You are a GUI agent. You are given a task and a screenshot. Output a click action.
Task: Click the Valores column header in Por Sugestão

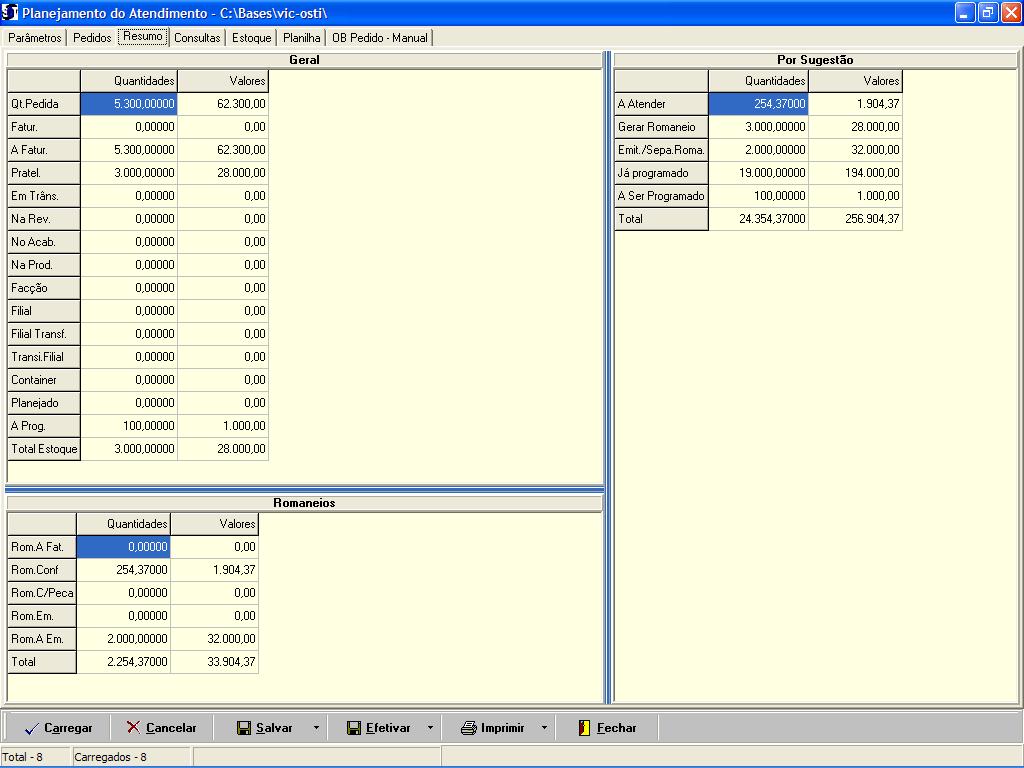pyautogui.click(x=855, y=81)
